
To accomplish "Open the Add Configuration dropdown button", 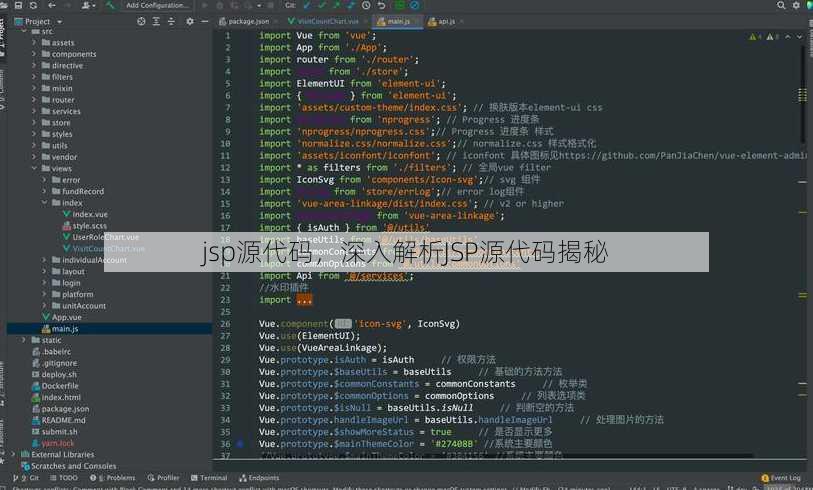I will pos(158,5).
